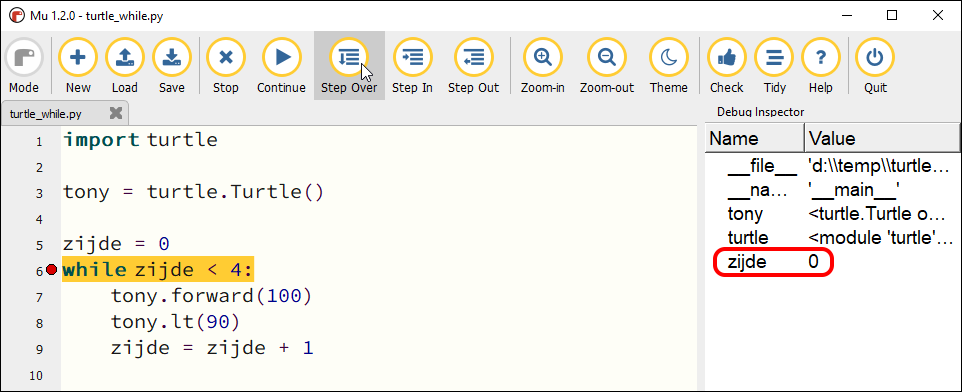Click in the 'tony.lt(90)' line
This screenshot has width=962, height=392.
coord(175,322)
